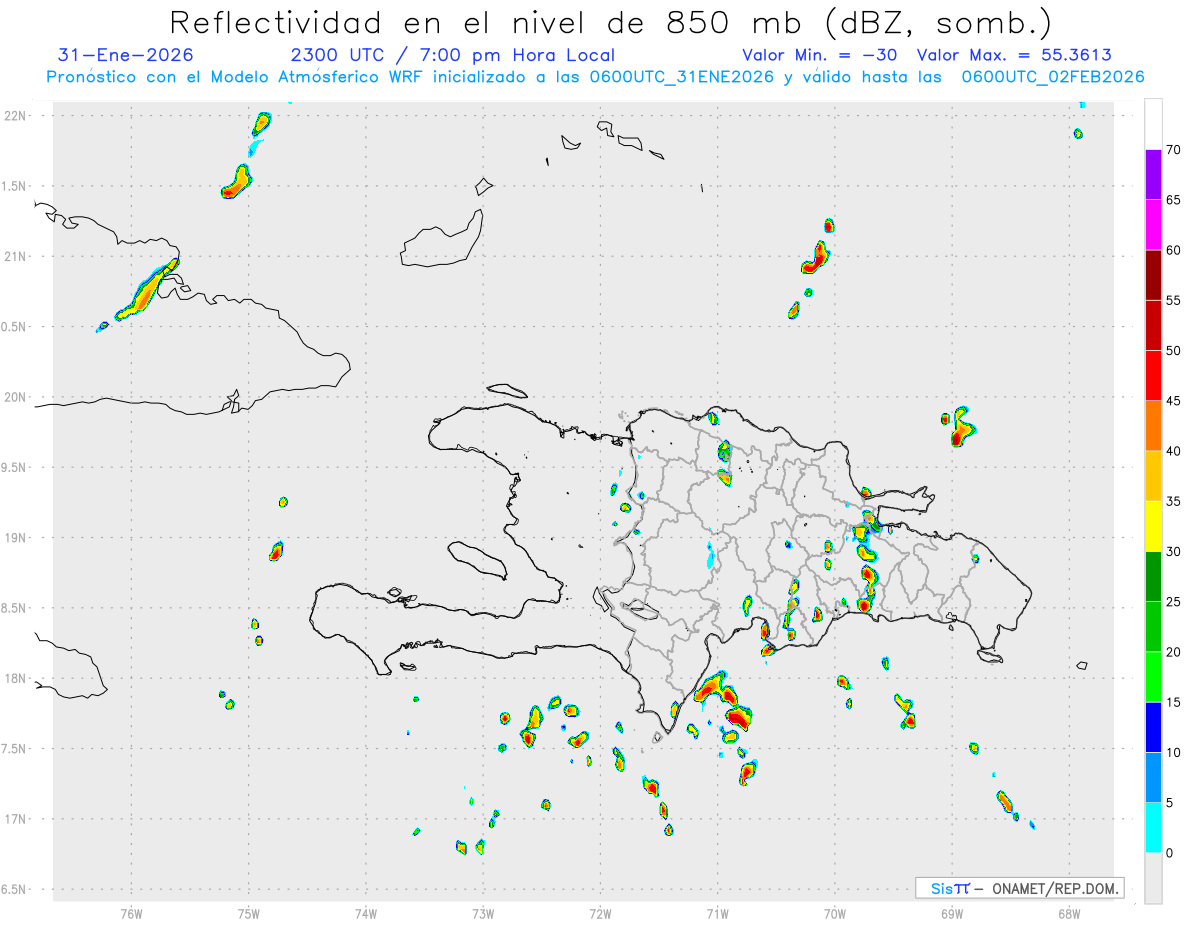The height and width of the screenshot is (927, 1200).
Task: Select the colorbar value label '65'
Action: 1173,200
